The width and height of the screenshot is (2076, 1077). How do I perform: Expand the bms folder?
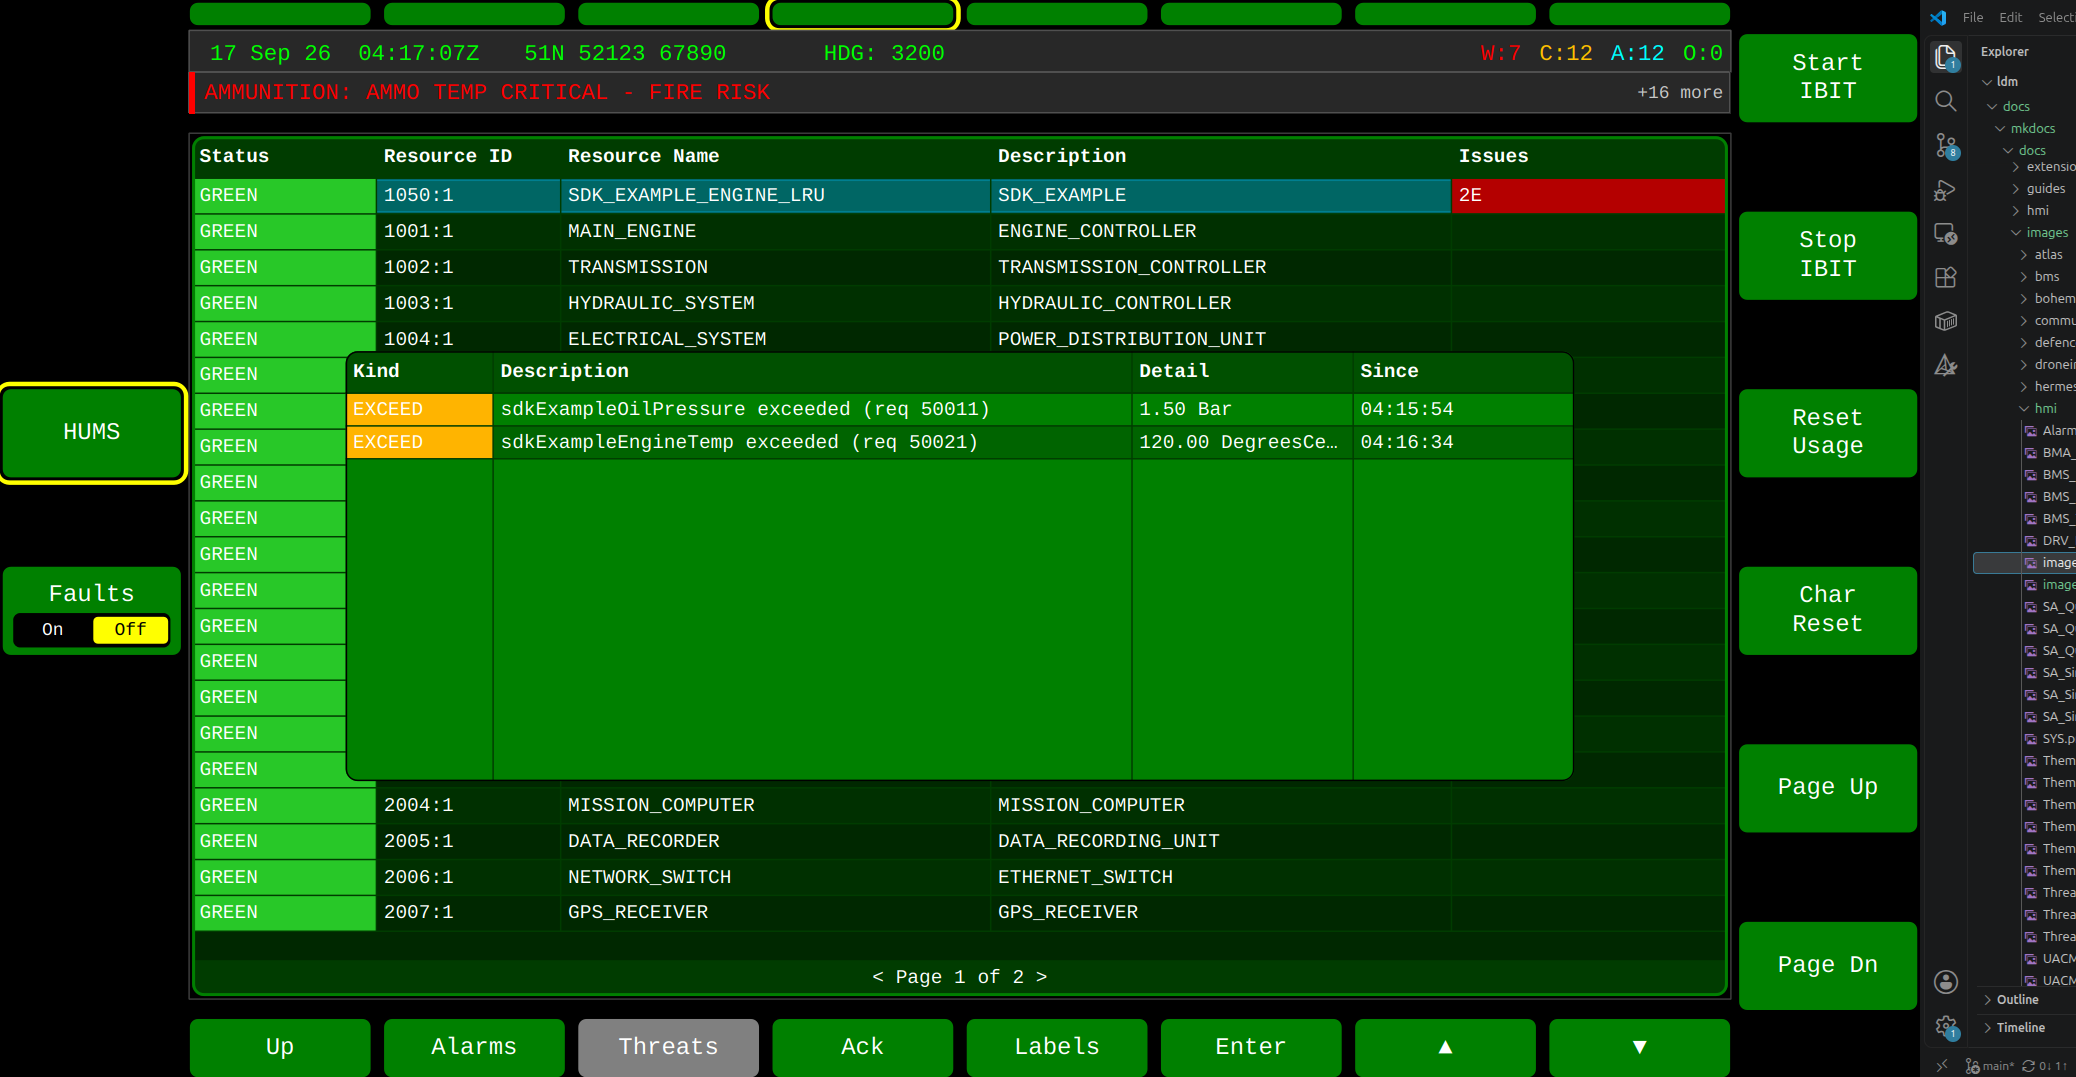[x=2024, y=277]
